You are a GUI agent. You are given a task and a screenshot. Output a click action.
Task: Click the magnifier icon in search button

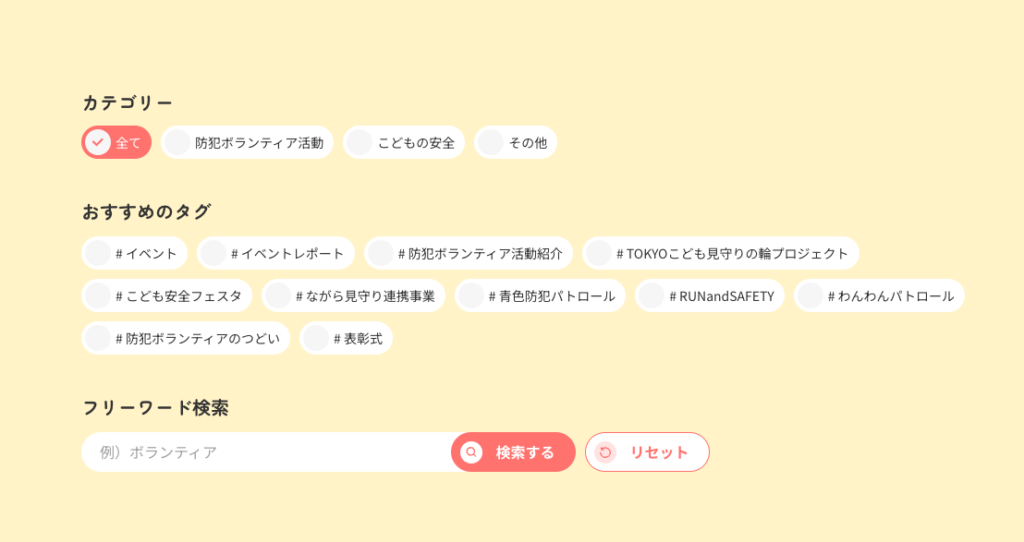(471, 452)
